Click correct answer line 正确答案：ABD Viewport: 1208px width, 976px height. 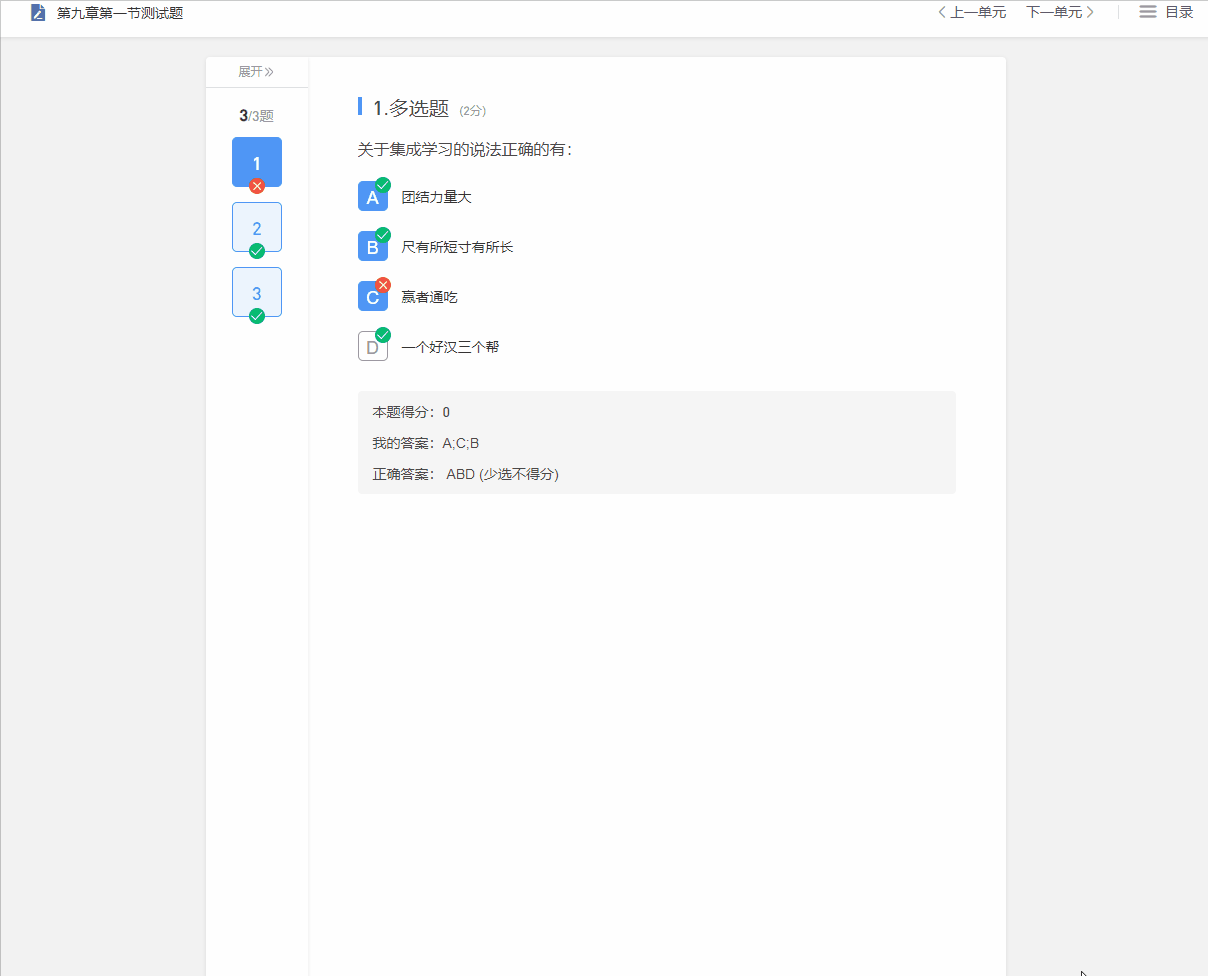[x=466, y=474]
